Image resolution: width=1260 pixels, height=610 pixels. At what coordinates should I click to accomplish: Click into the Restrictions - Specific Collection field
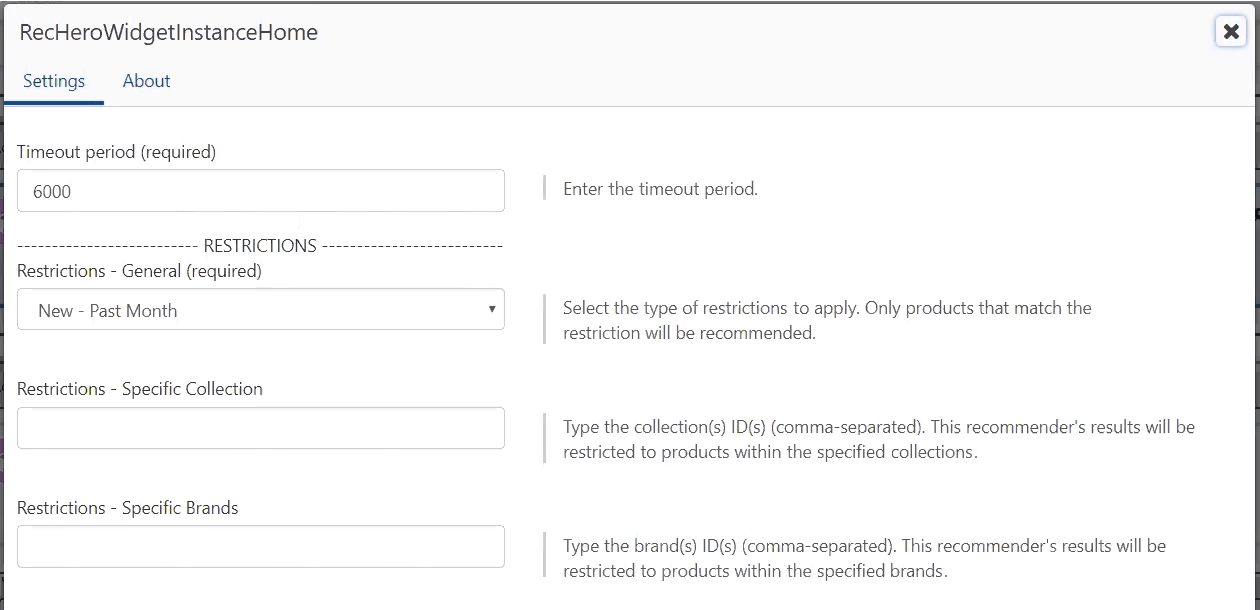[260, 428]
